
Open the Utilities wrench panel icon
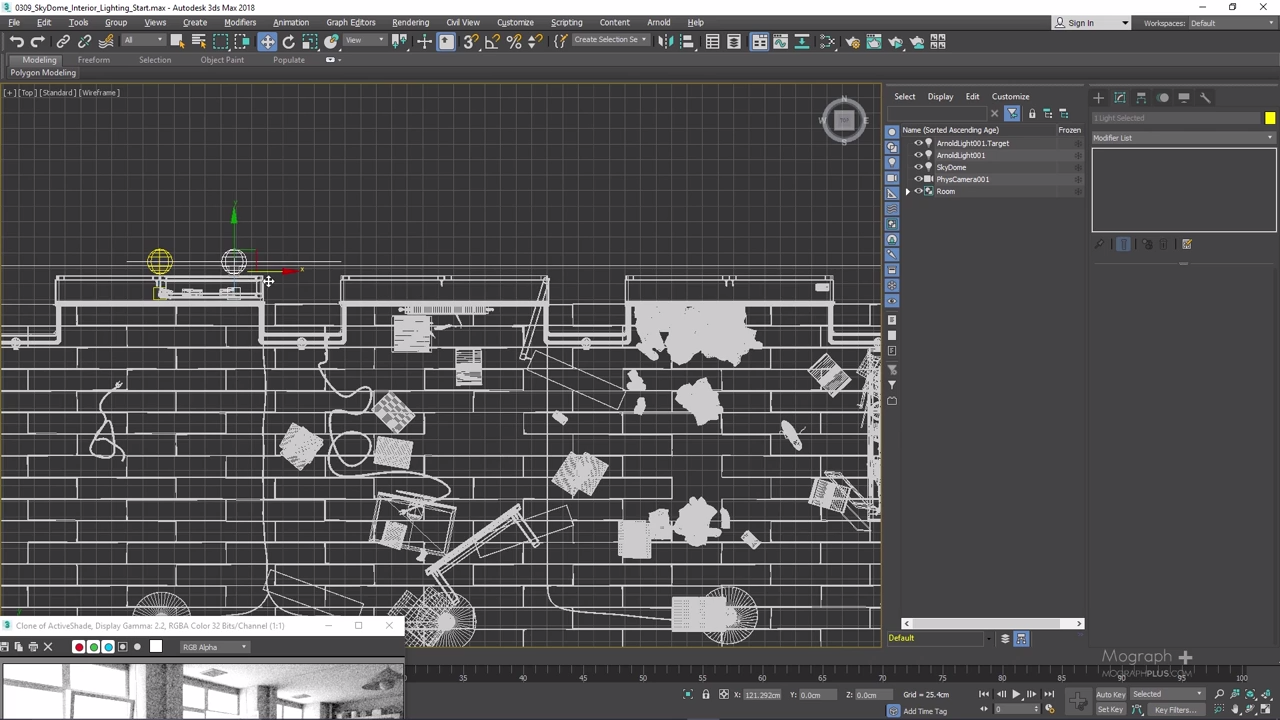[x=1205, y=97]
